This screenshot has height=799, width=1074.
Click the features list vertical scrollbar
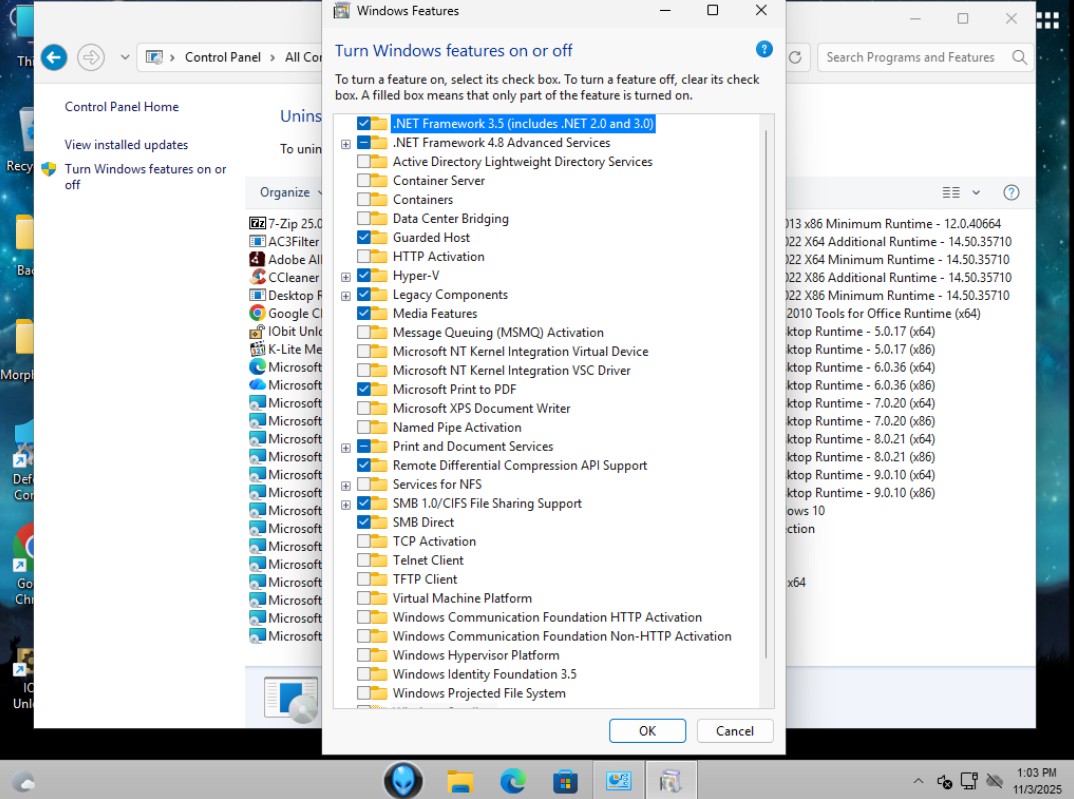(767, 400)
